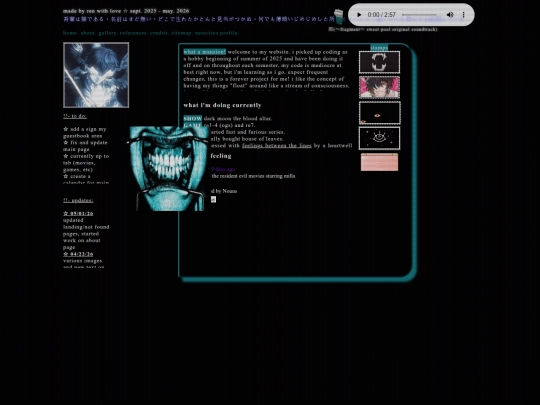
Task: Open the references nav link
Action: tap(133, 33)
